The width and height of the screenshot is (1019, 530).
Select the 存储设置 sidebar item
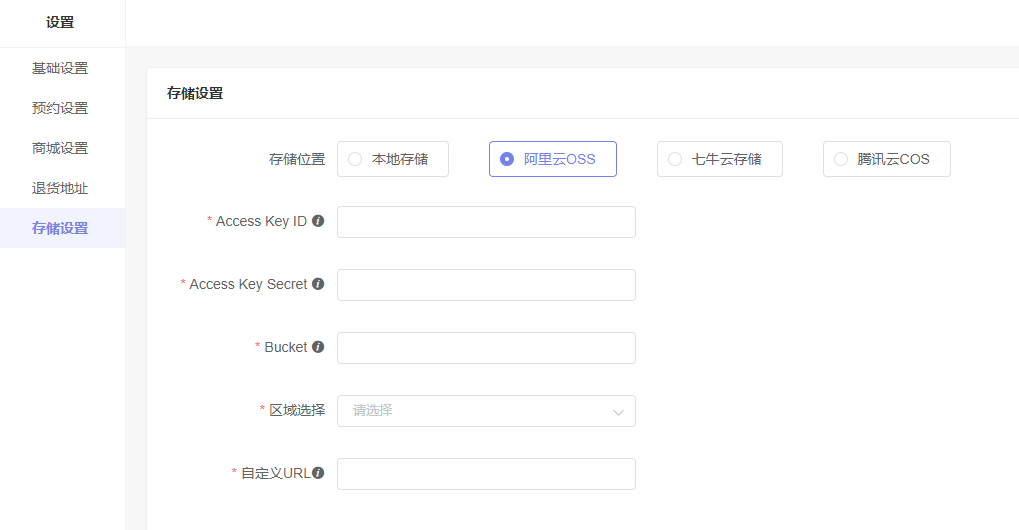click(62, 228)
